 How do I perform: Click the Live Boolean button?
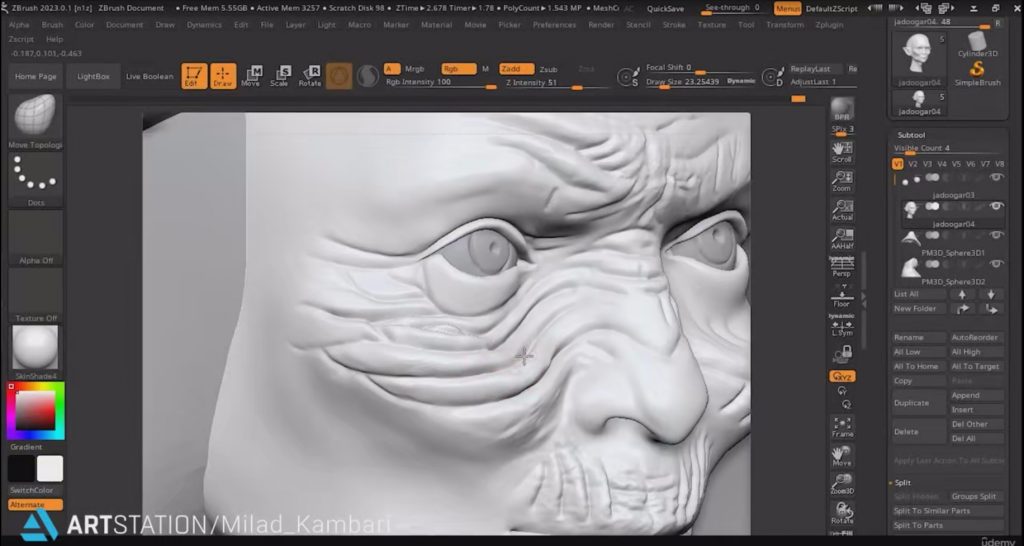click(x=150, y=76)
